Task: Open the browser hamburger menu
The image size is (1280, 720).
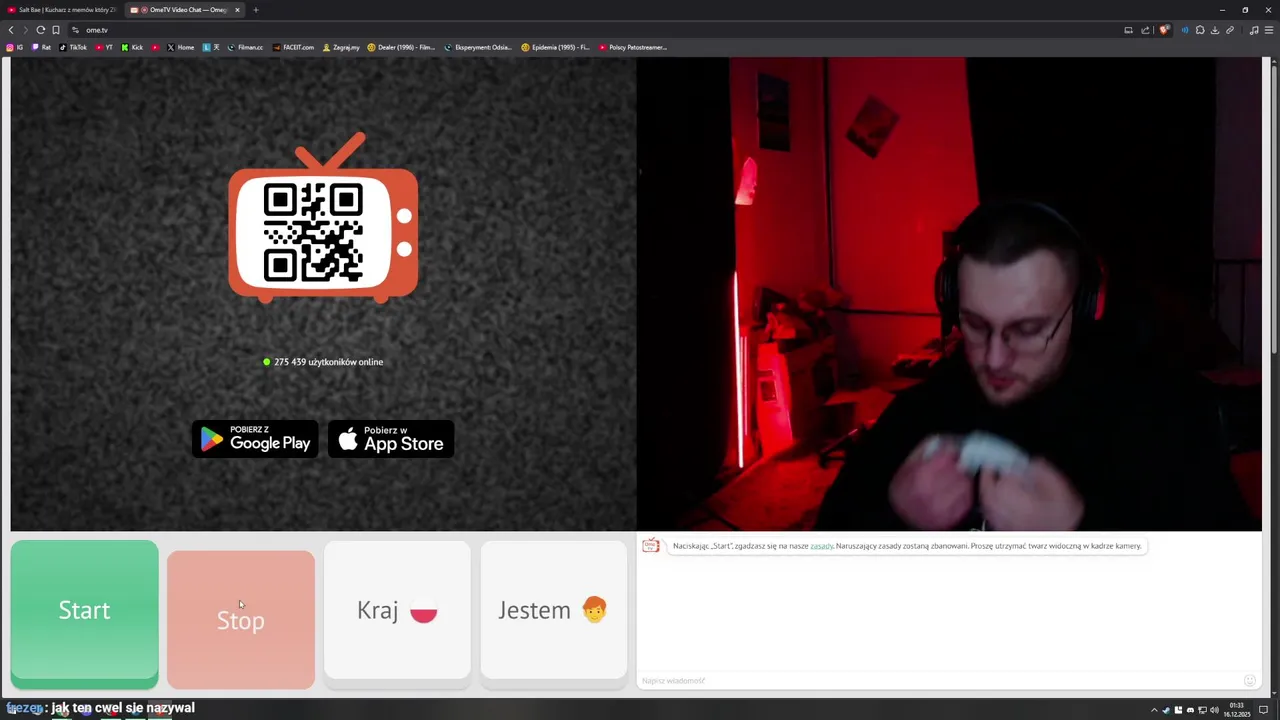Action: pyautogui.click(x=1269, y=30)
